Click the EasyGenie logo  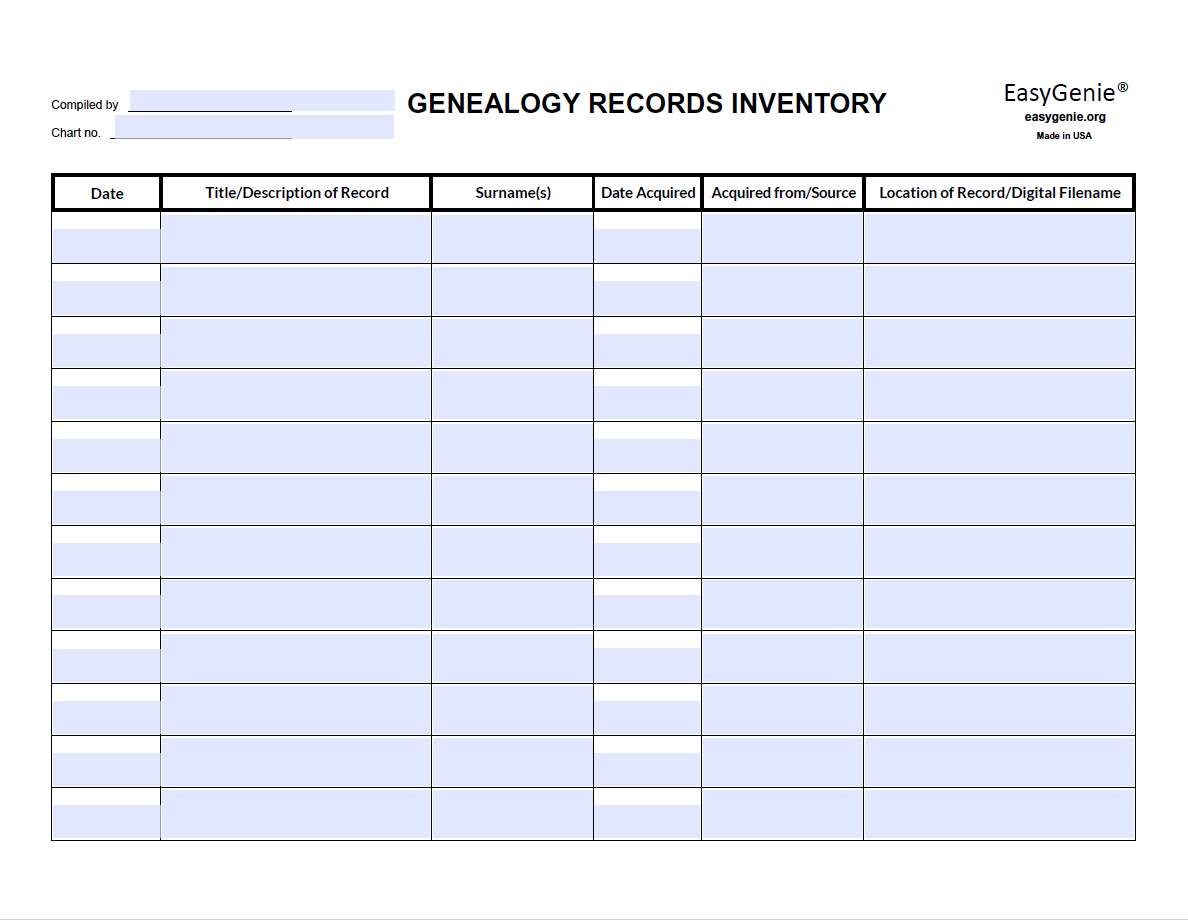pos(1064,93)
